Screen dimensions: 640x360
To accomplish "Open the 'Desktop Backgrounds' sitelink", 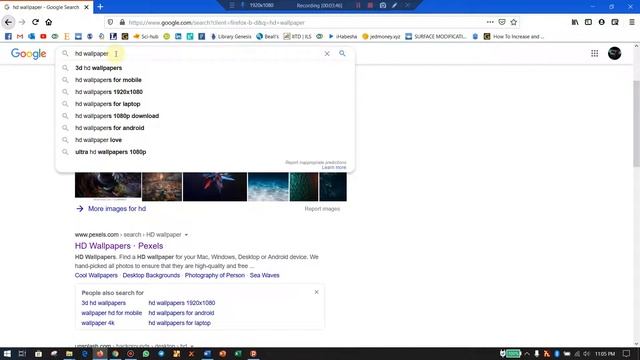I will click(x=151, y=275).
